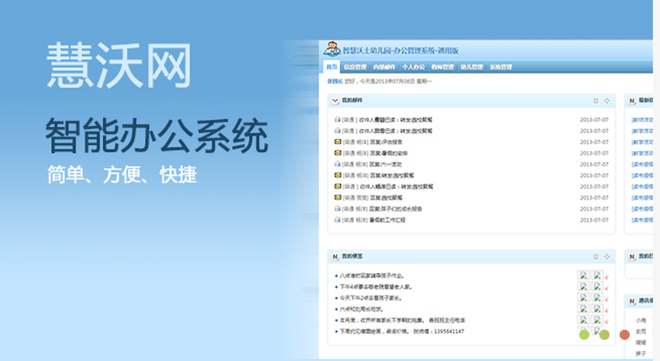660x361 pixels.
Task: Click the 张园长 user name link
Action: click(x=335, y=81)
